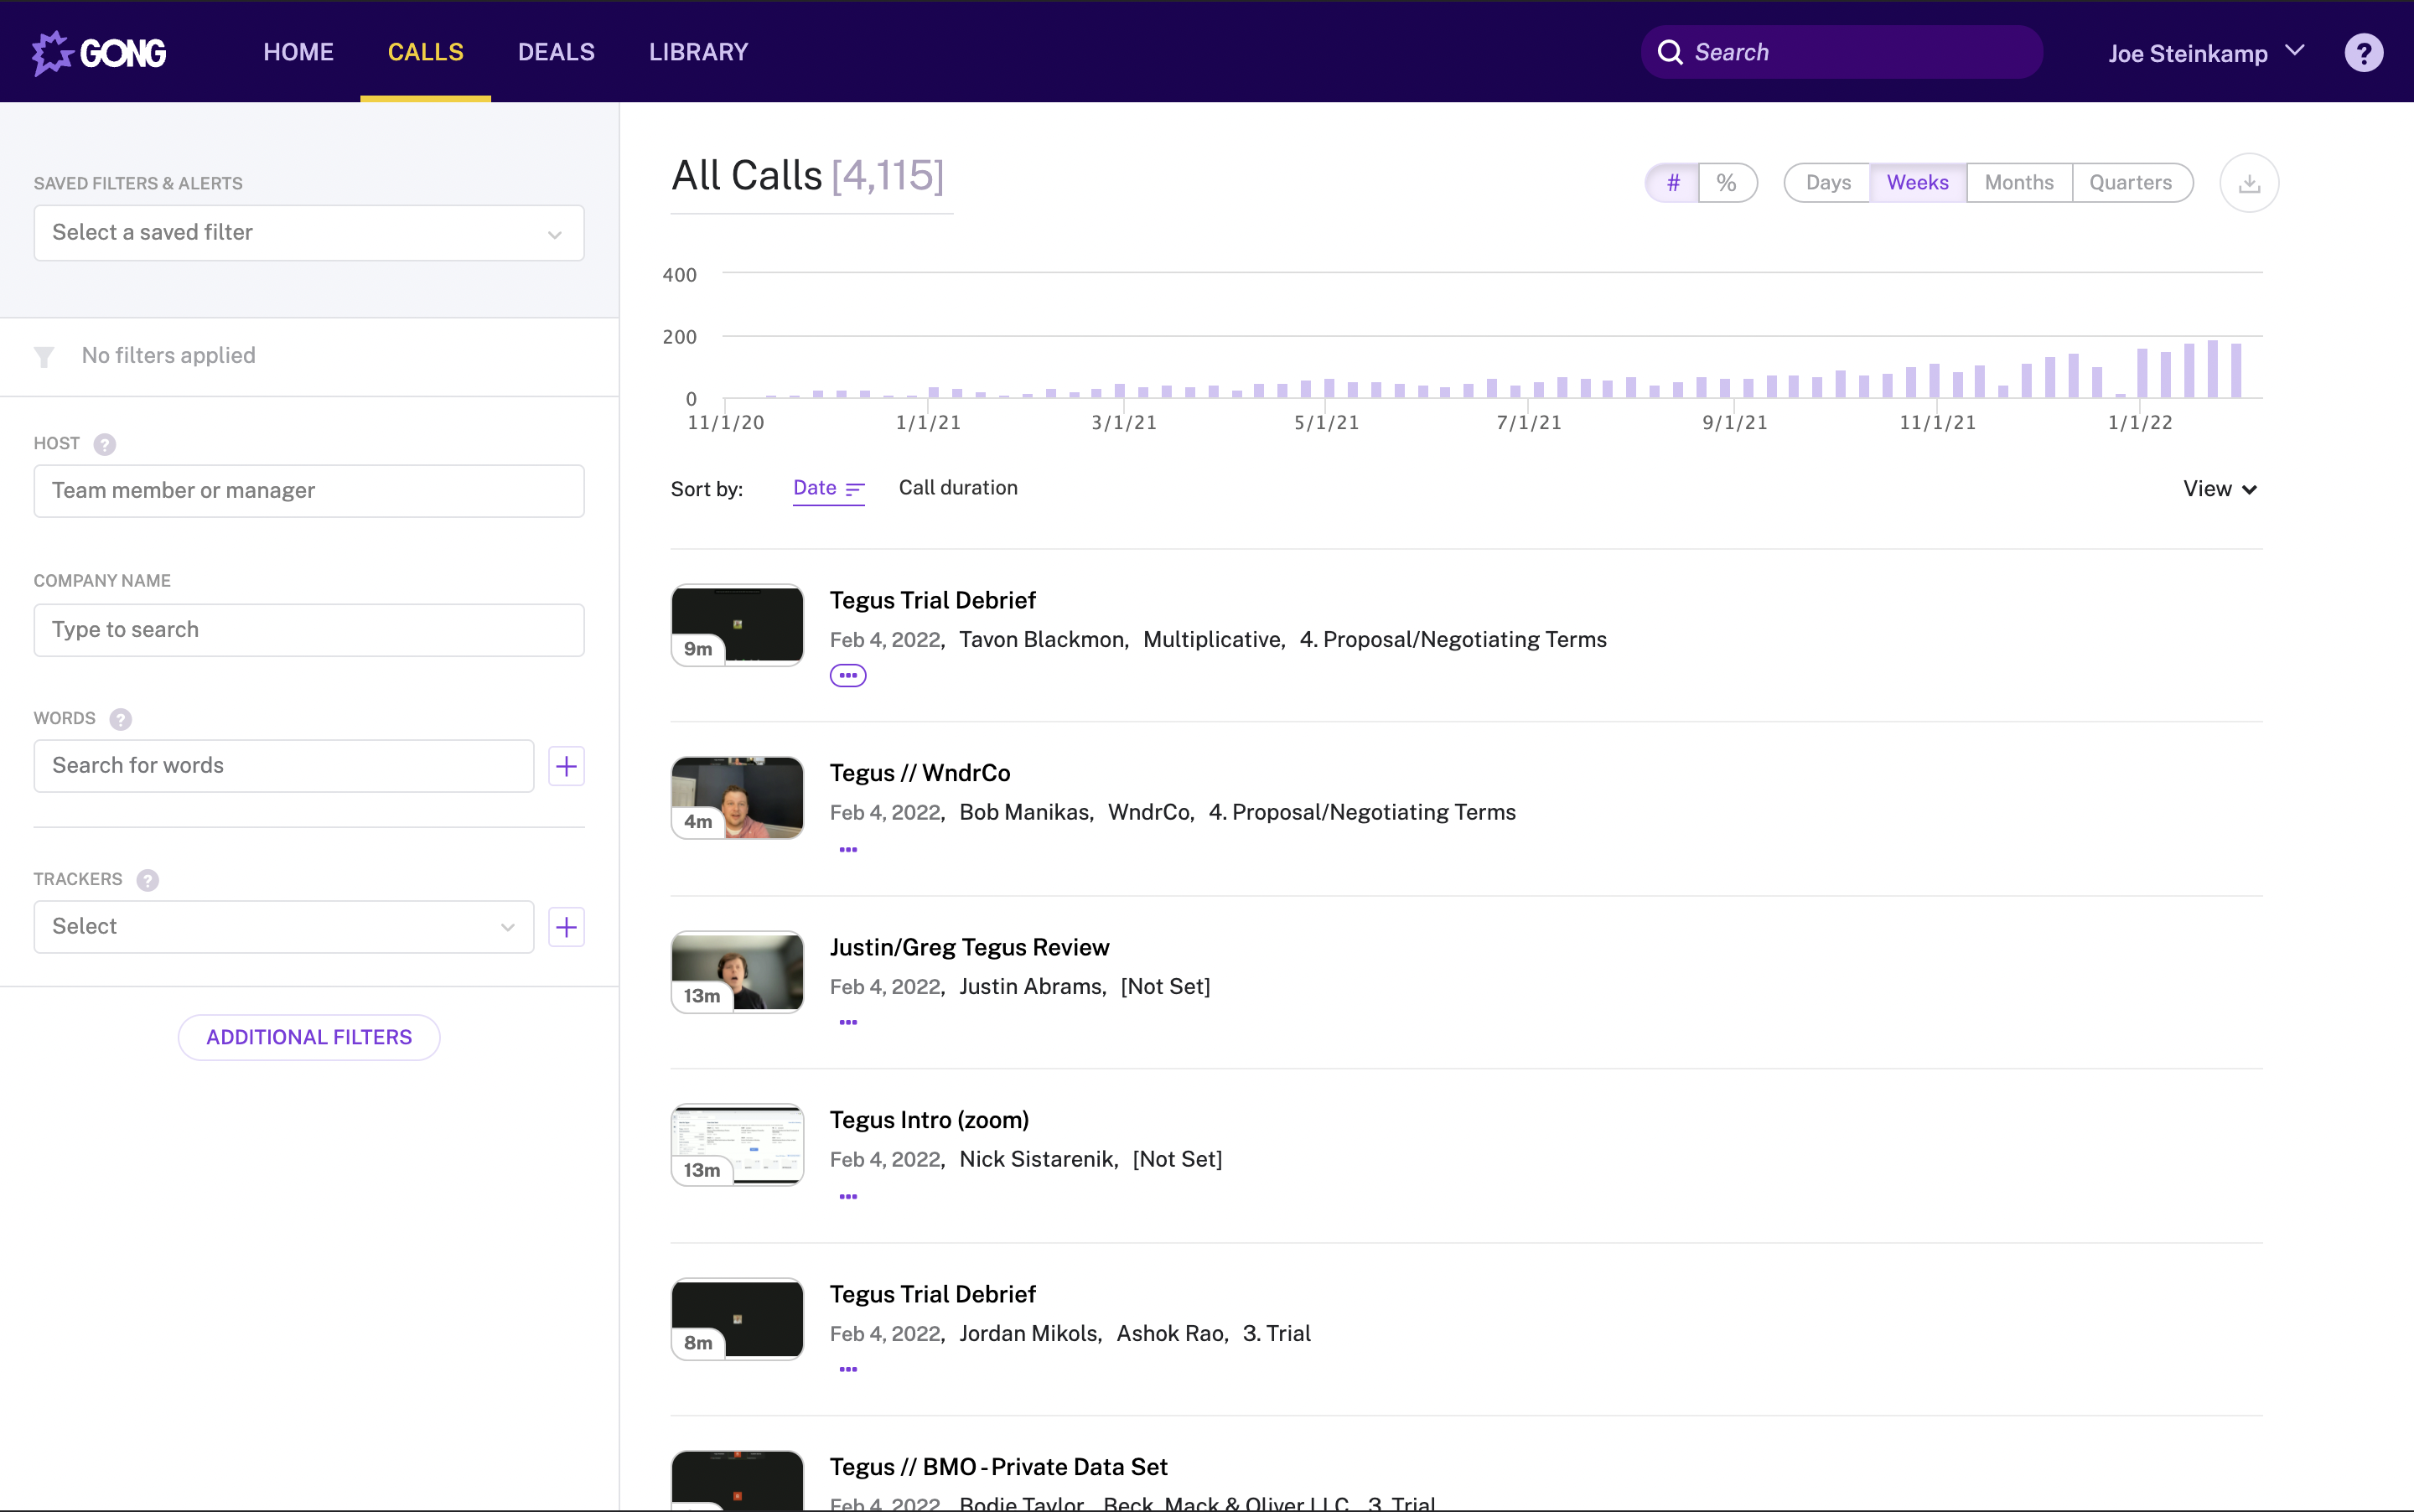Open the Tegus // WndrCo call thumbnail

pyautogui.click(x=737, y=798)
